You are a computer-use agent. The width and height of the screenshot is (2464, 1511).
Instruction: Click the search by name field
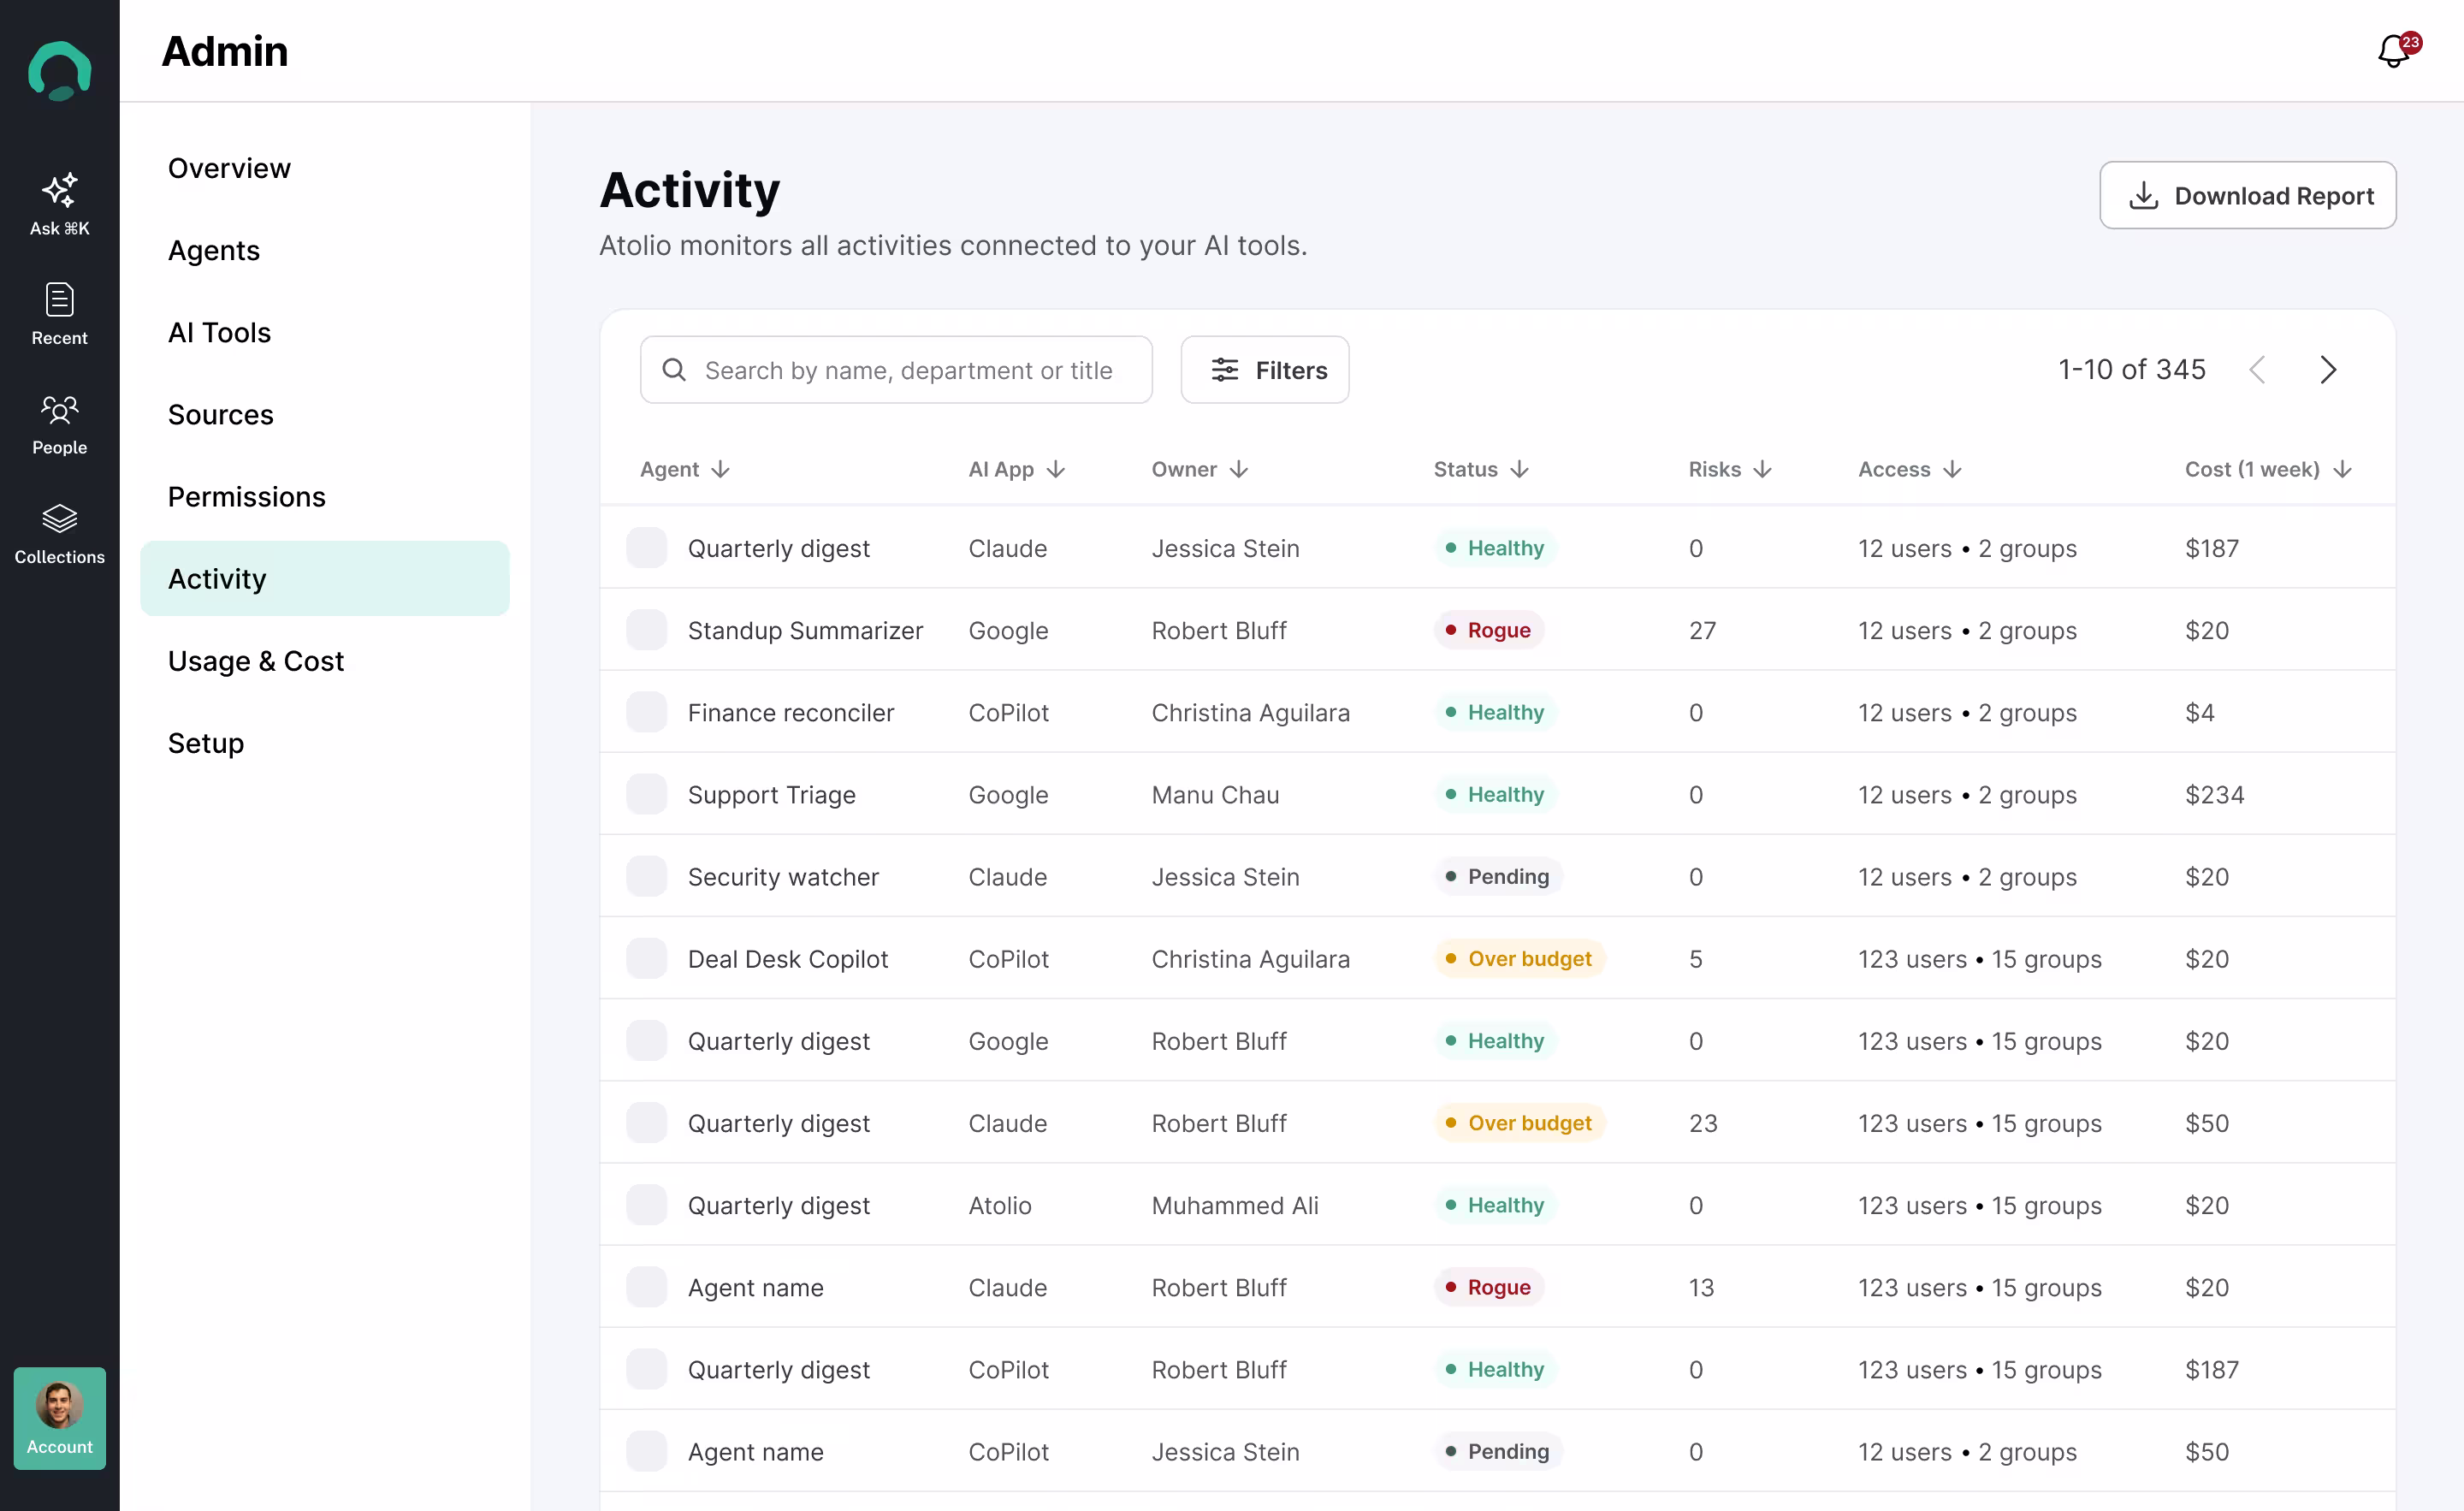[896, 370]
